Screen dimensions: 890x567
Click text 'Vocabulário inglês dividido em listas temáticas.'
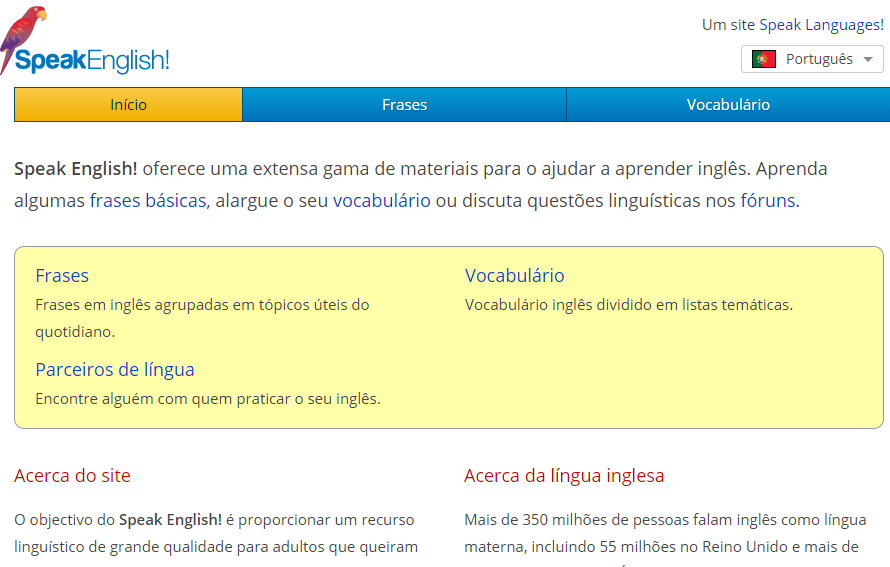628,305
